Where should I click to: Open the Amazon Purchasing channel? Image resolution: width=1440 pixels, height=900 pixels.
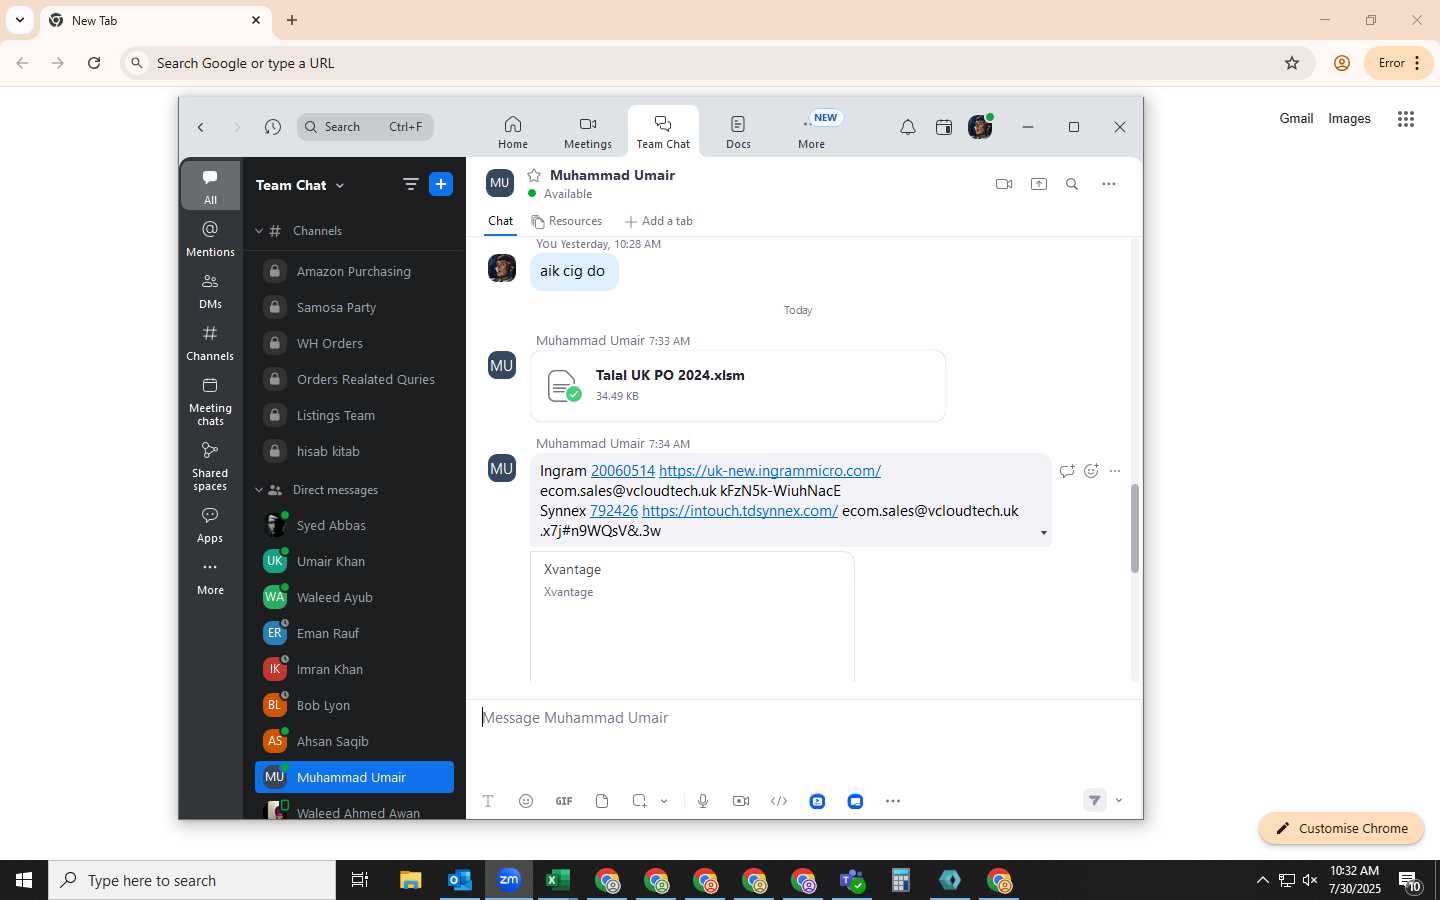point(354,271)
